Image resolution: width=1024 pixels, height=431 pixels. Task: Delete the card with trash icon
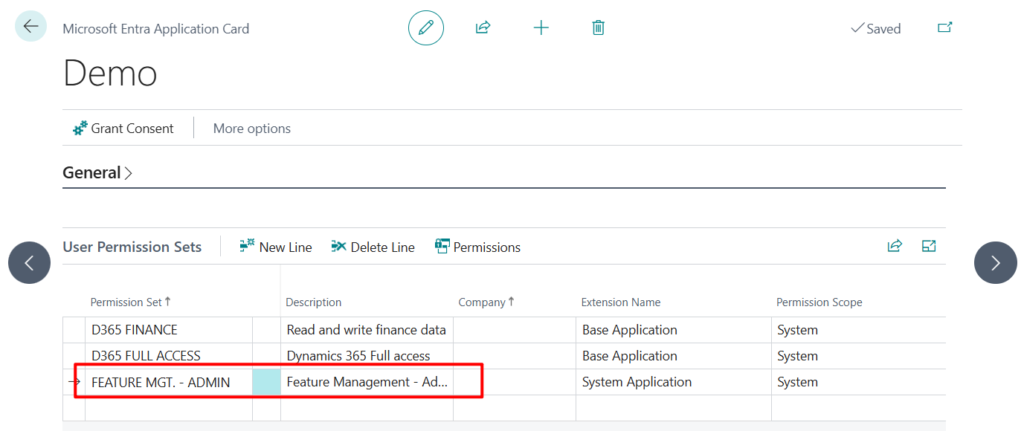(x=598, y=28)
